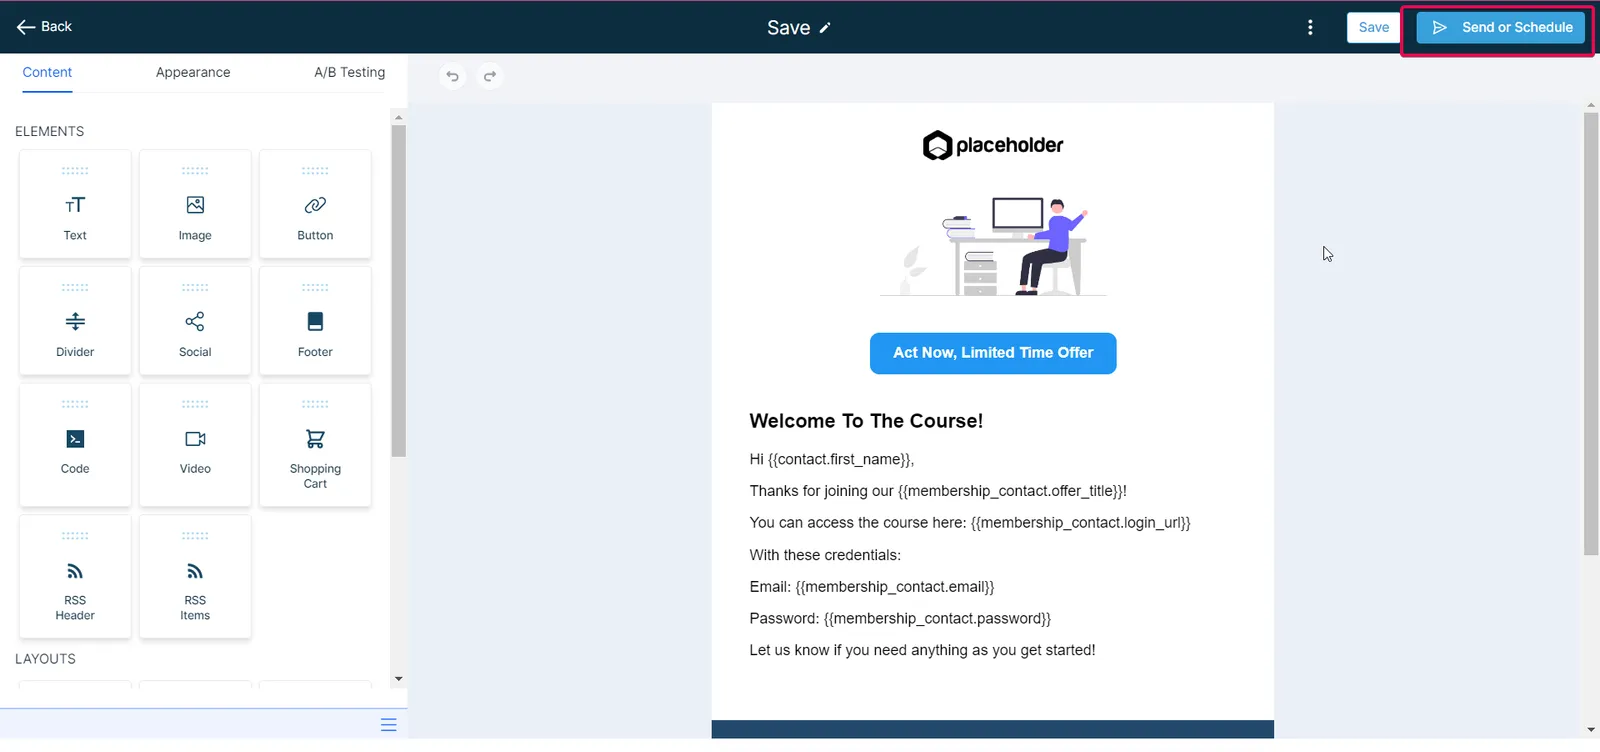Choose the RSS Items element
Image resolution: width=1600 pixels, height=752 pixels.
click(x=195, y=577)
